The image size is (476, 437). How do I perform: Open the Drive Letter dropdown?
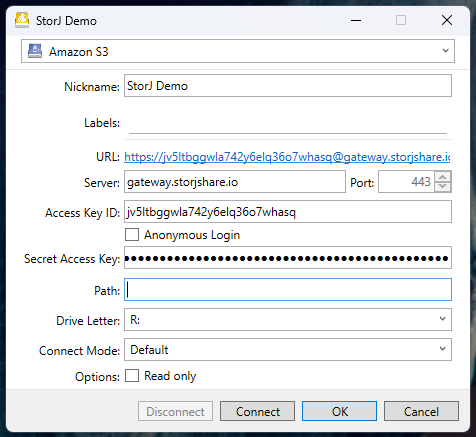pos(442,319)
